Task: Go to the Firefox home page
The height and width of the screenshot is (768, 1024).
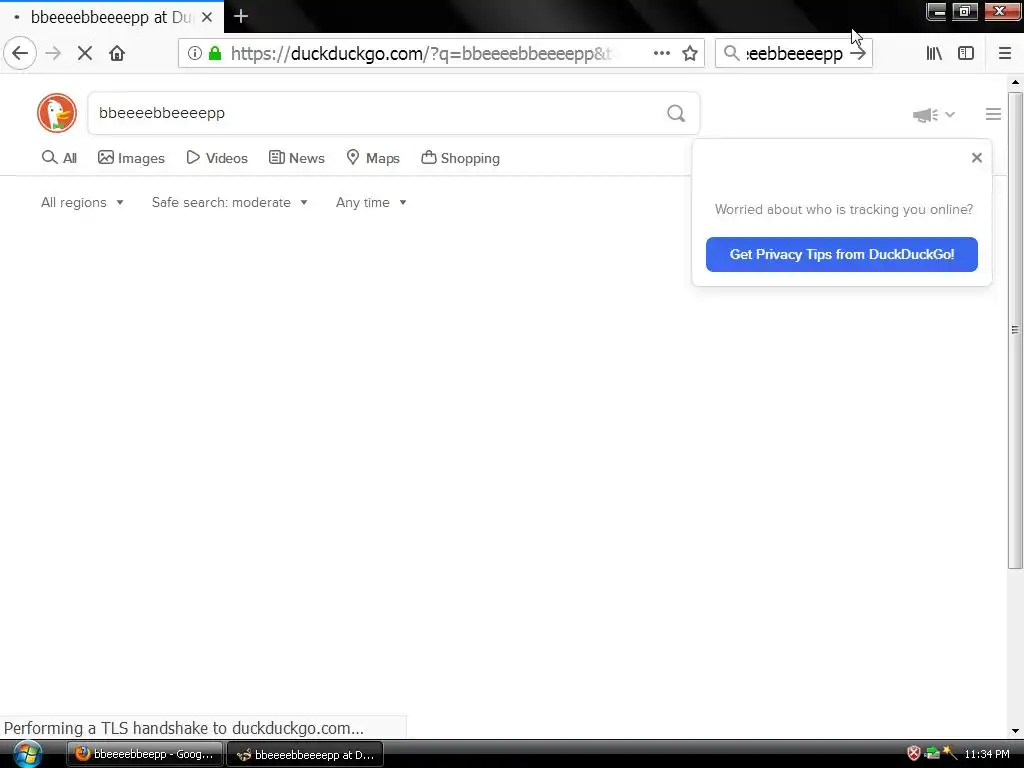Action: (117, 53)
